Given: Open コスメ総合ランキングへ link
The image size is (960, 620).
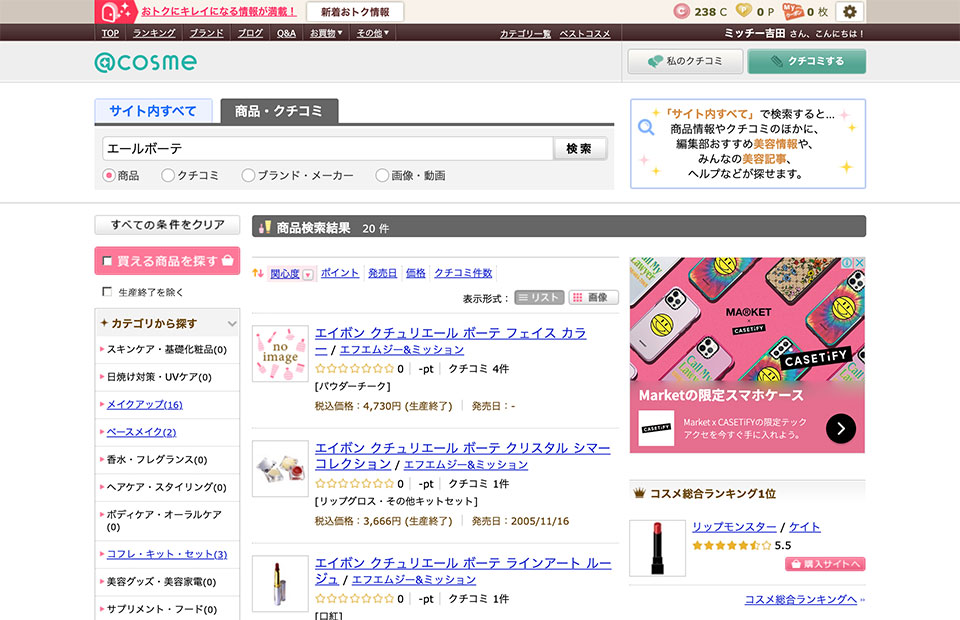Looking at the screenshot, I should [x=801, y=599].
